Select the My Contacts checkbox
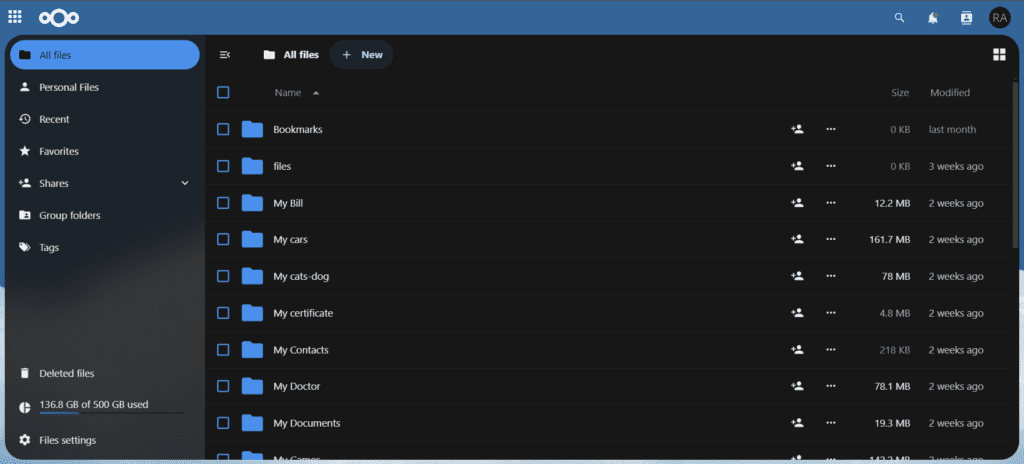Screen dimensions: 1024x464 pyautogui.click(x=223, y=350)
